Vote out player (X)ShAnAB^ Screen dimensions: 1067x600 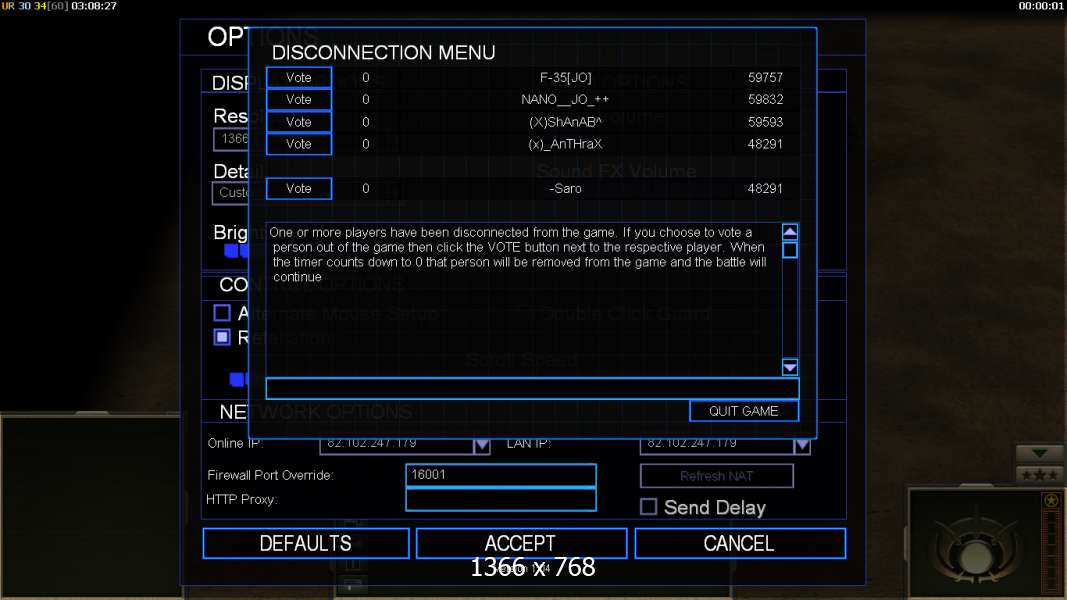(299, 122)
